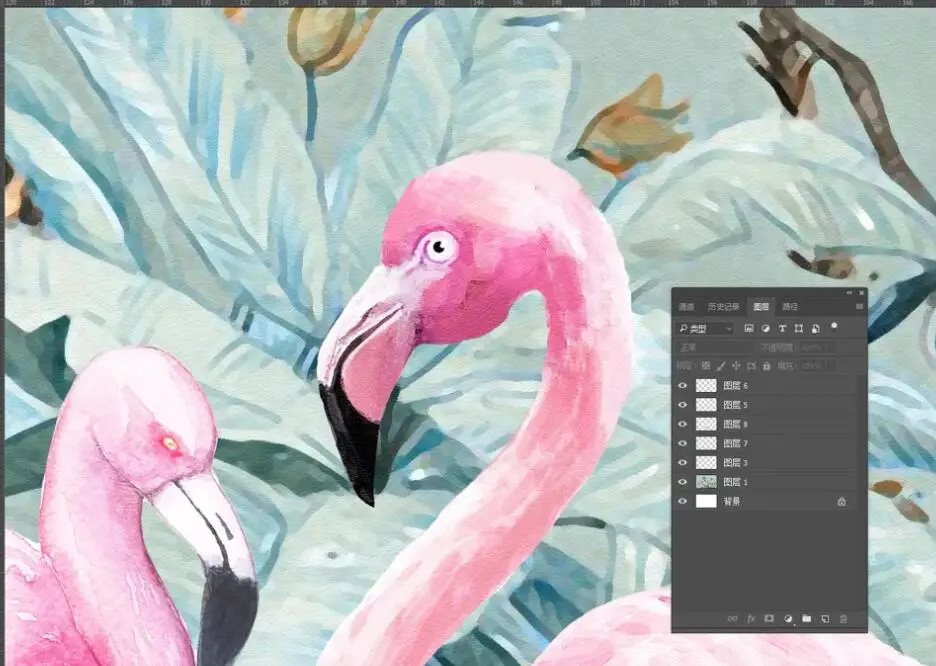The height and width of the screenshot is (666, 936).
Task: Open the 正常 blend mode dropdown
Action: [x=715, y=347]
